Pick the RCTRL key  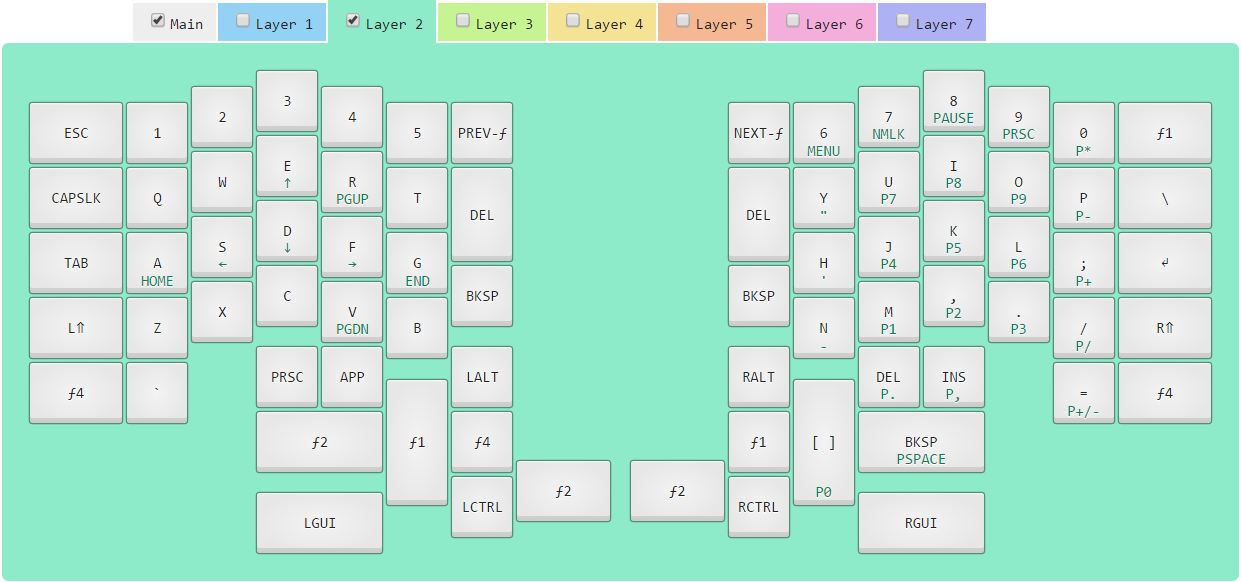(x=758, y=506)
